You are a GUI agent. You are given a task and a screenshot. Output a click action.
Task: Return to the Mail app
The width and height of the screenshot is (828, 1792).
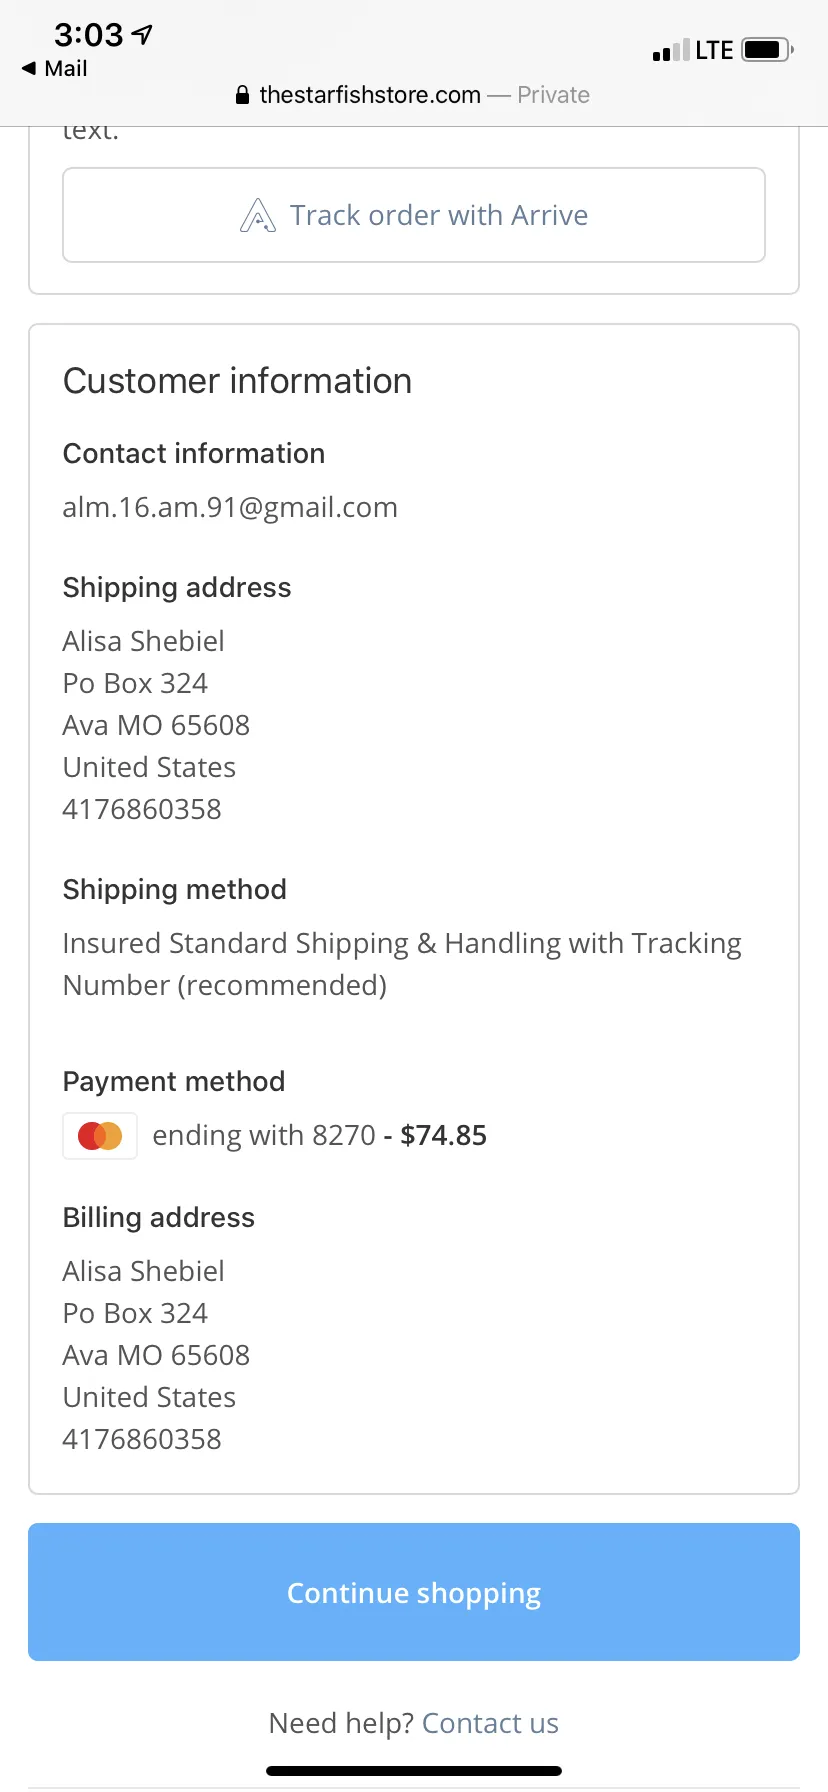pos(55,68)
